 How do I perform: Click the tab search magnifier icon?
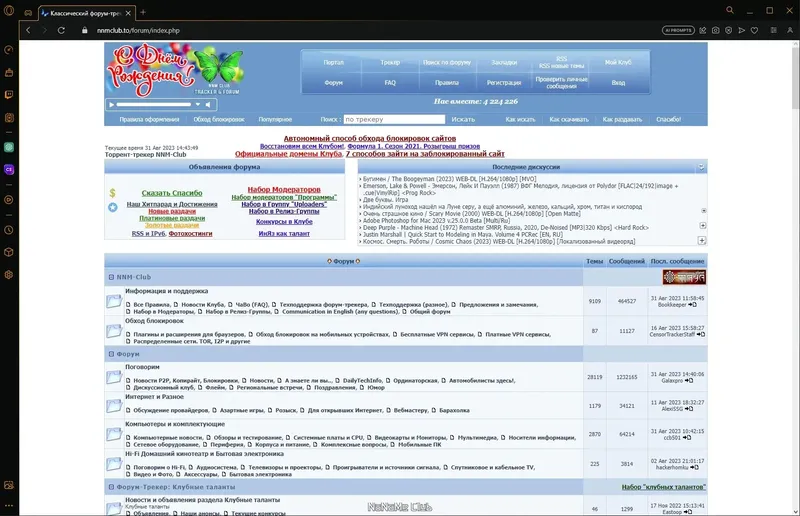pyautogui.click(x=730, y=10)
